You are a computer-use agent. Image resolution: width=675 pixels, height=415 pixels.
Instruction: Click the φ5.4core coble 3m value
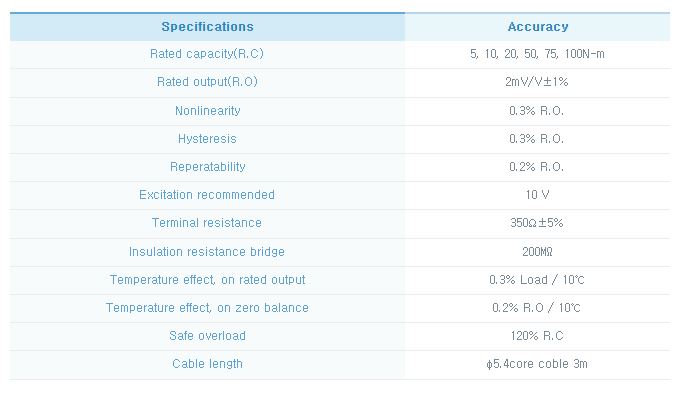point(537,364)
